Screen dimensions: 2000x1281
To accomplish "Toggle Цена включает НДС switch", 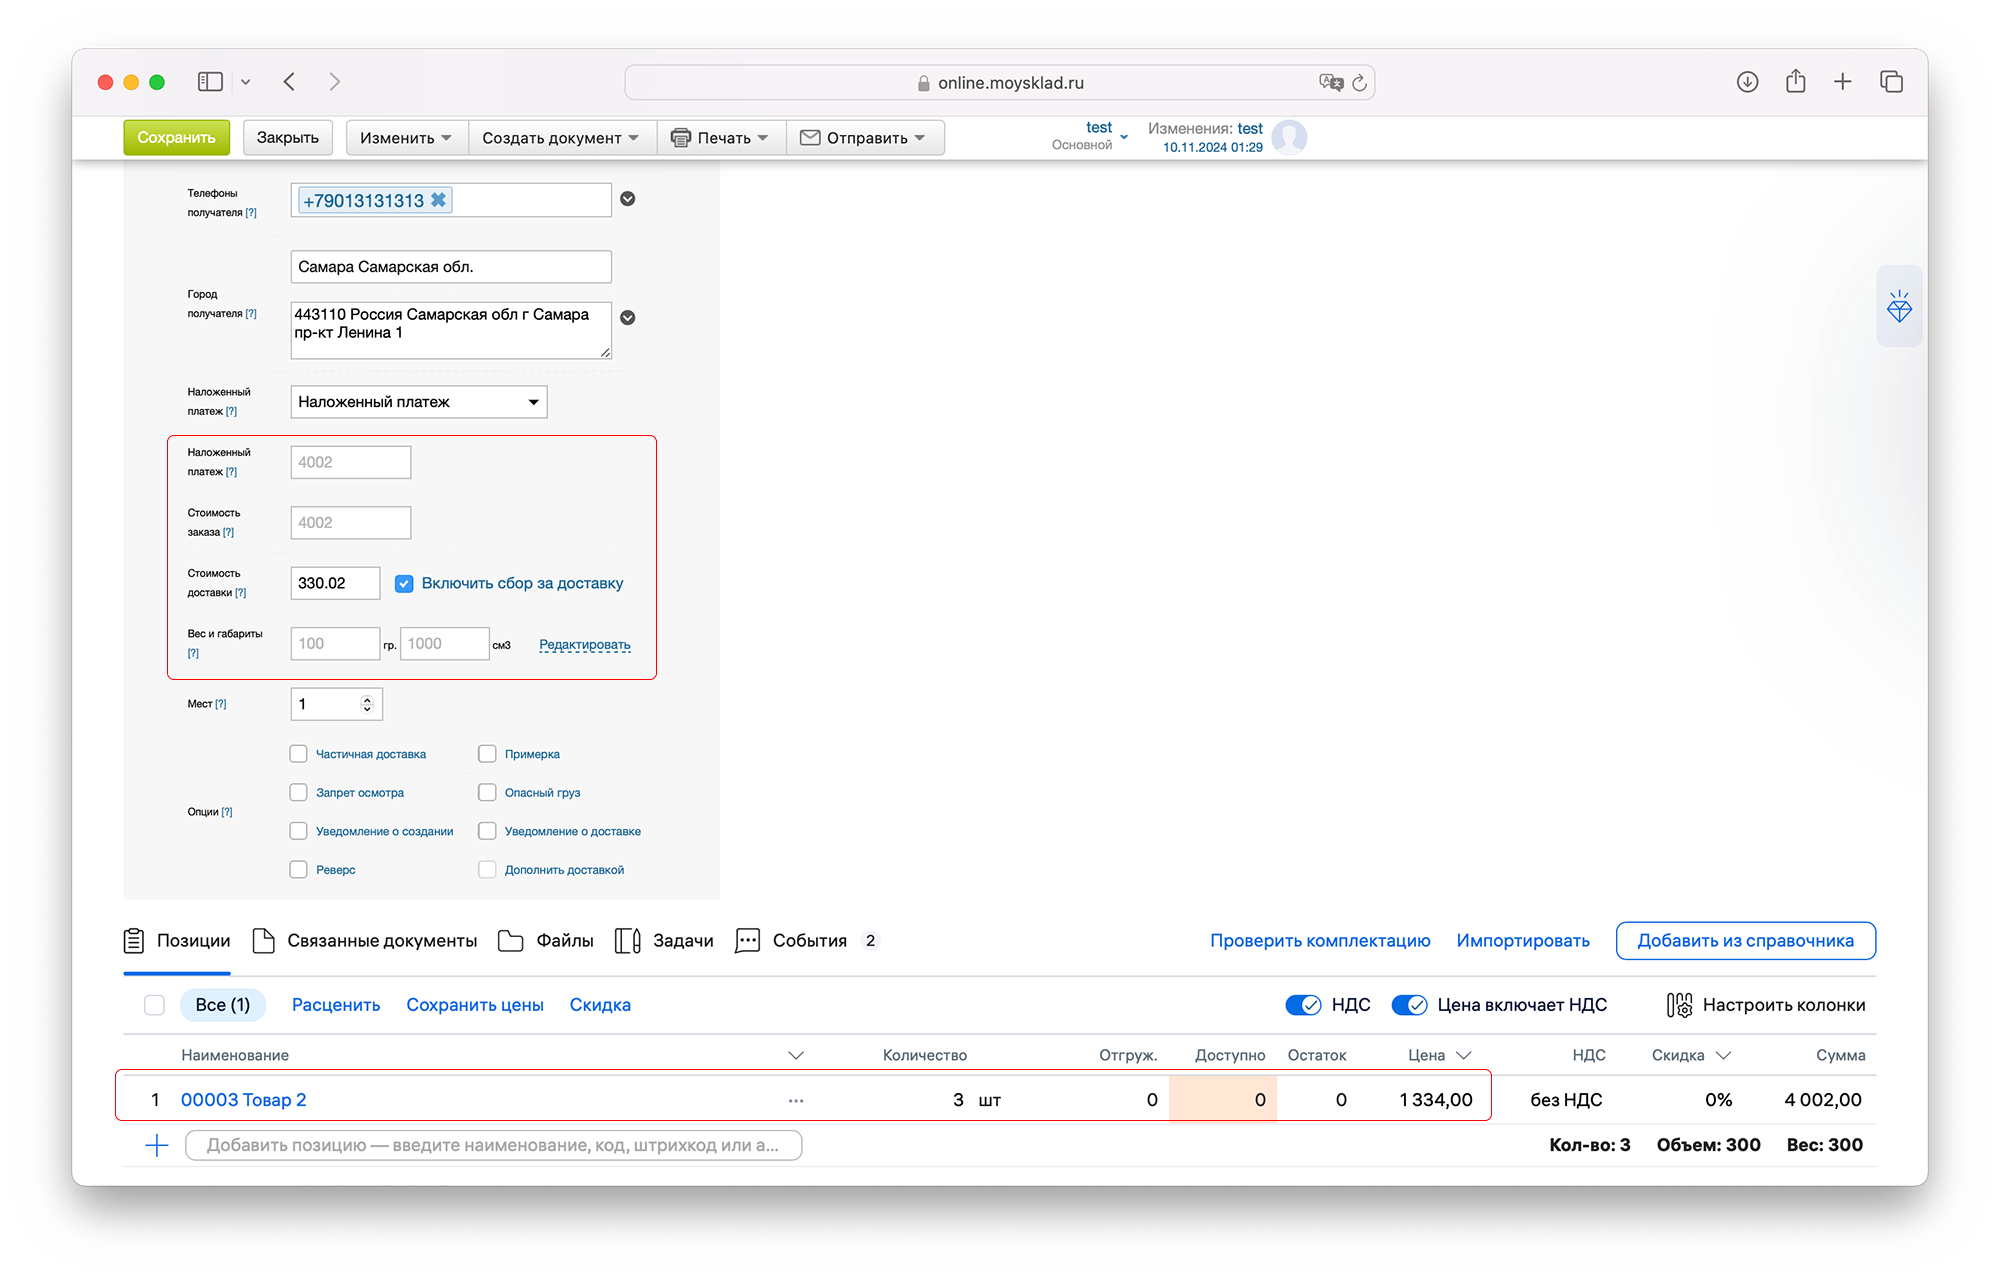I will point(1409,1005).
